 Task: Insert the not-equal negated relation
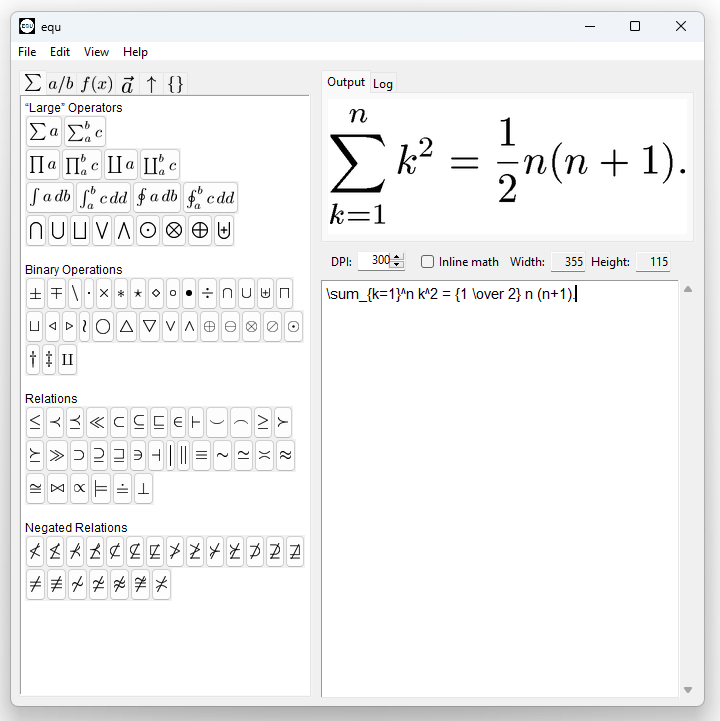[35, 584]
